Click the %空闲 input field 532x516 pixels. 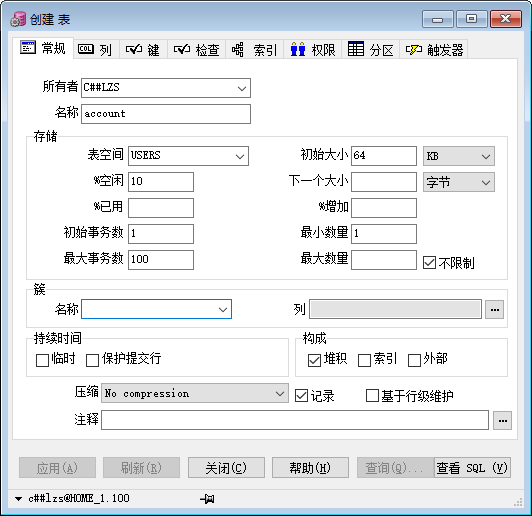(x=161, y=181)
